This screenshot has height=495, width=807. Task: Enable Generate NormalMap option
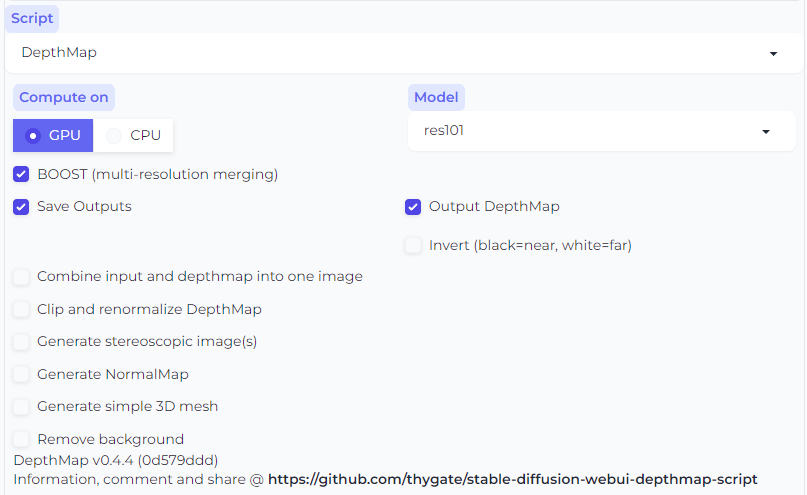21,374
